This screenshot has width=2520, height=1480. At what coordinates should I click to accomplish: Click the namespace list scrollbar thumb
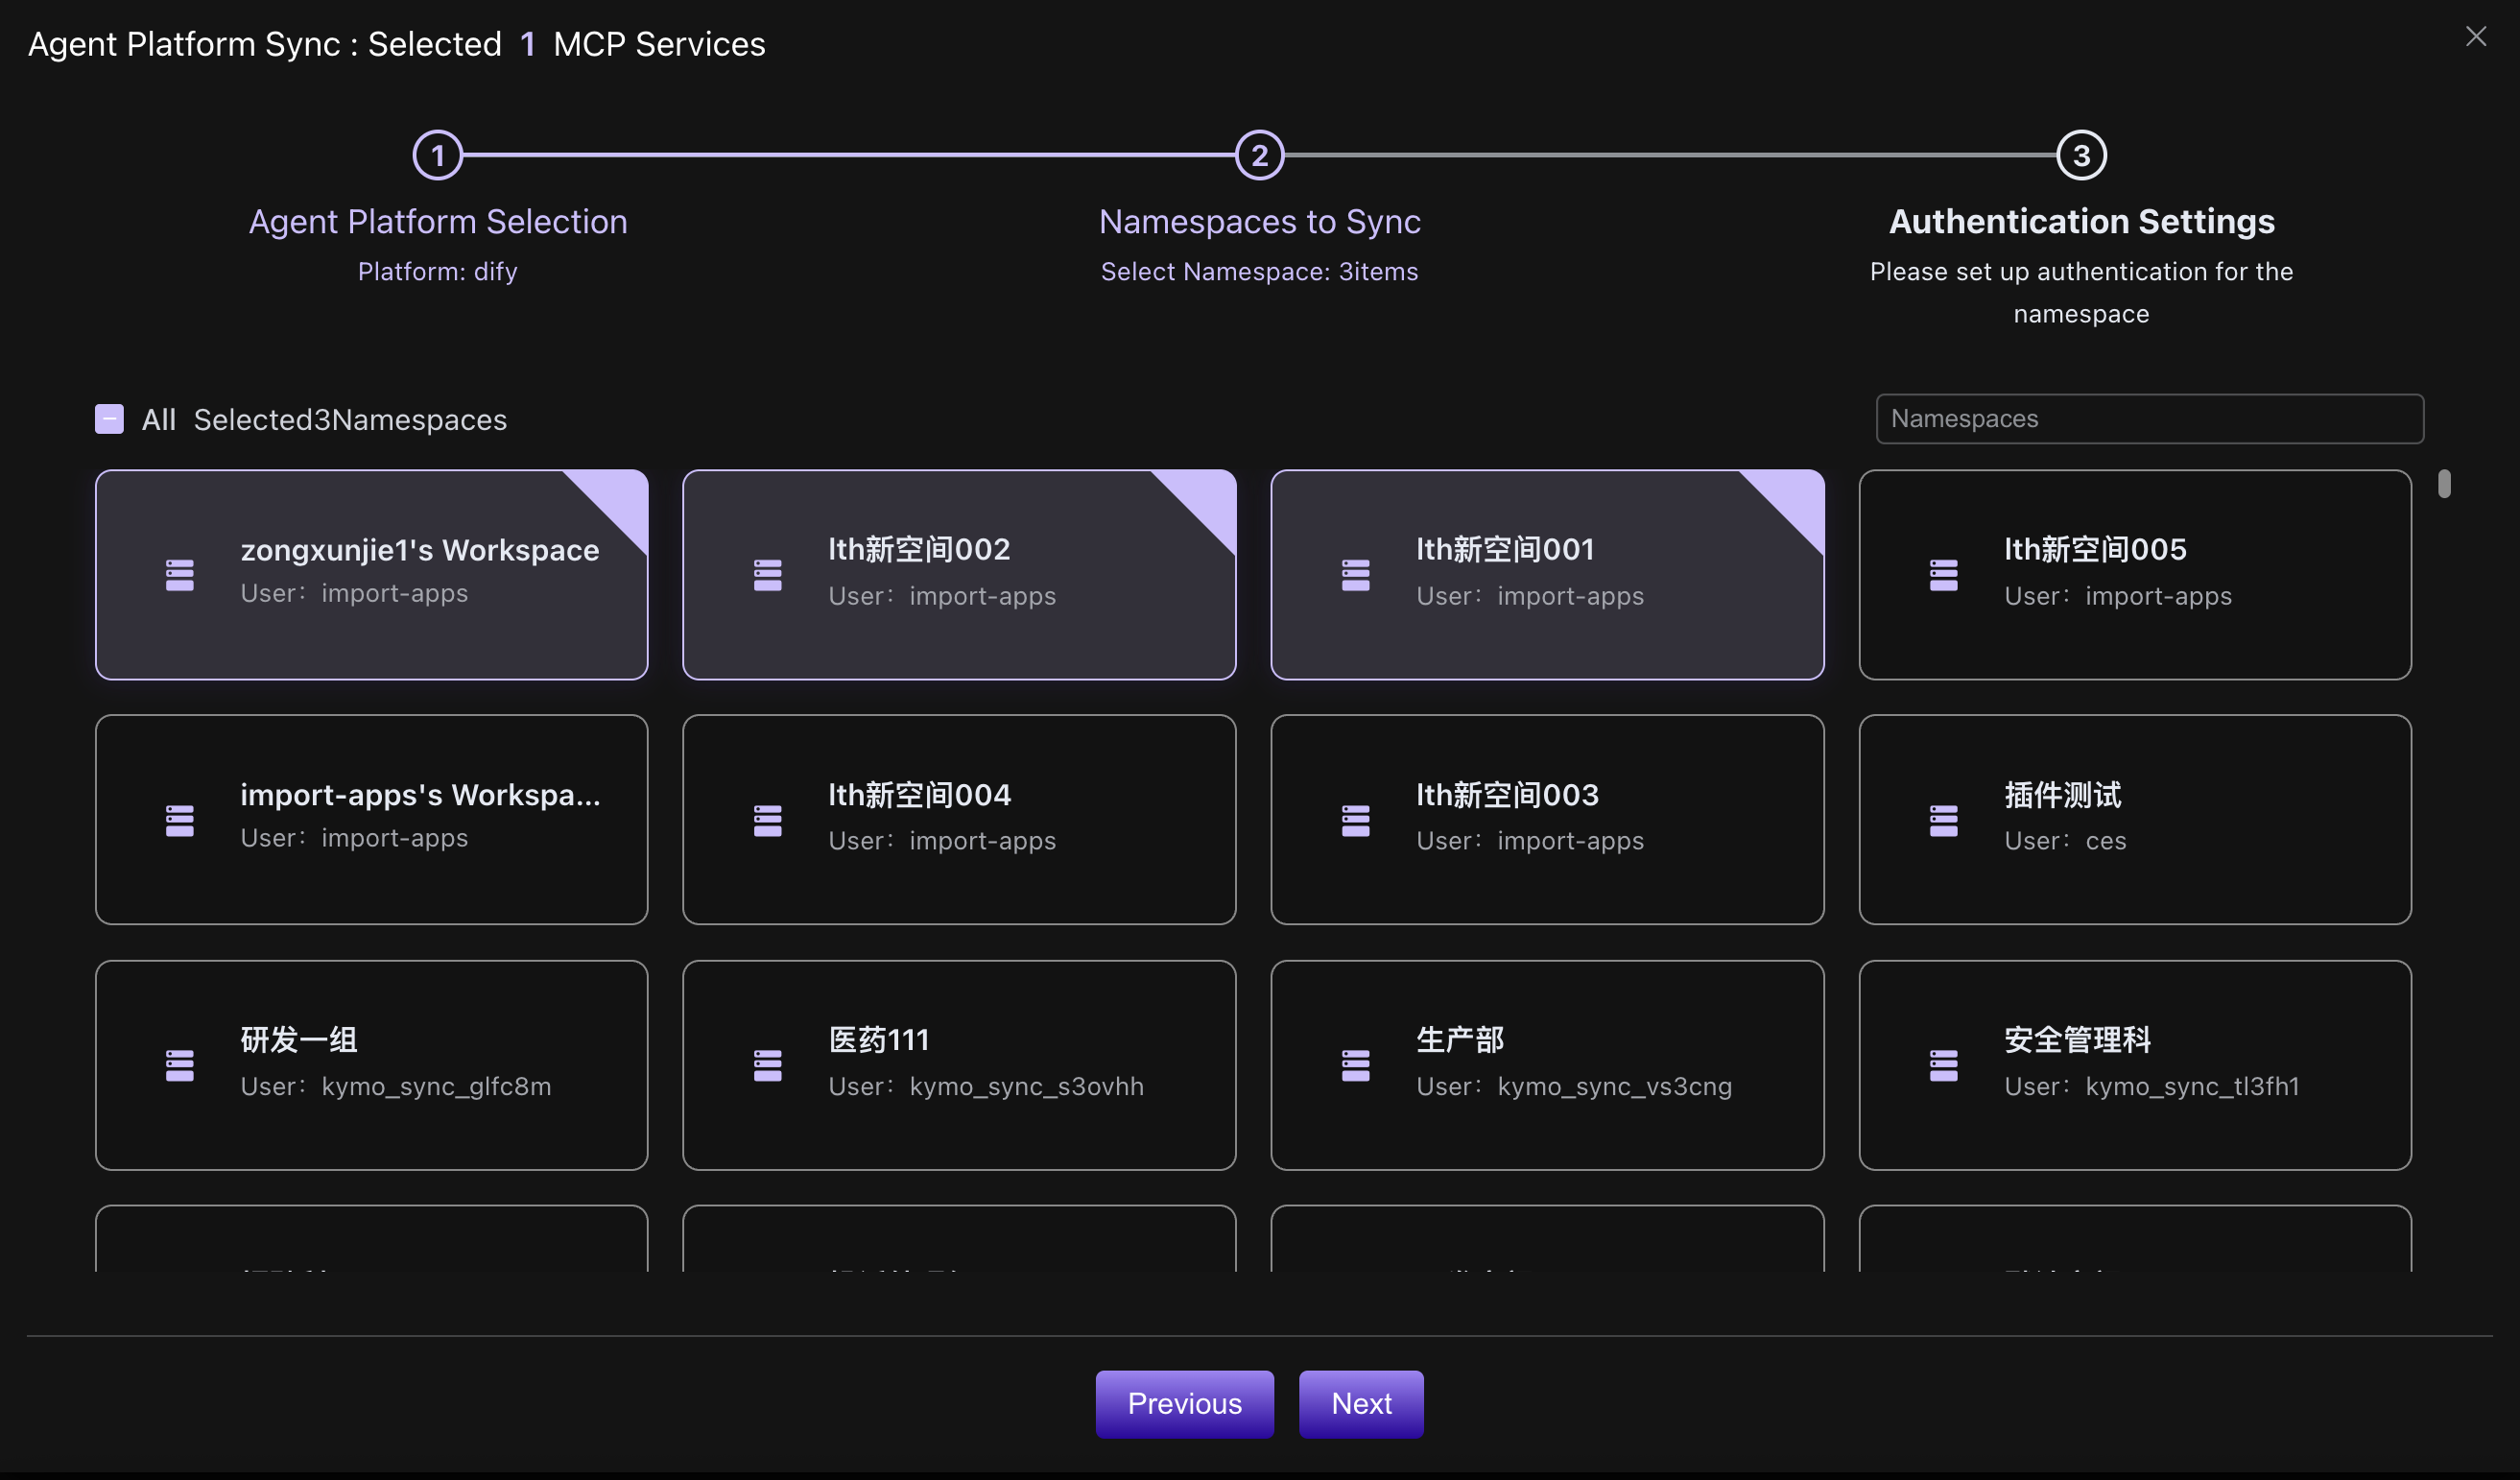(x=2444, y=484)
